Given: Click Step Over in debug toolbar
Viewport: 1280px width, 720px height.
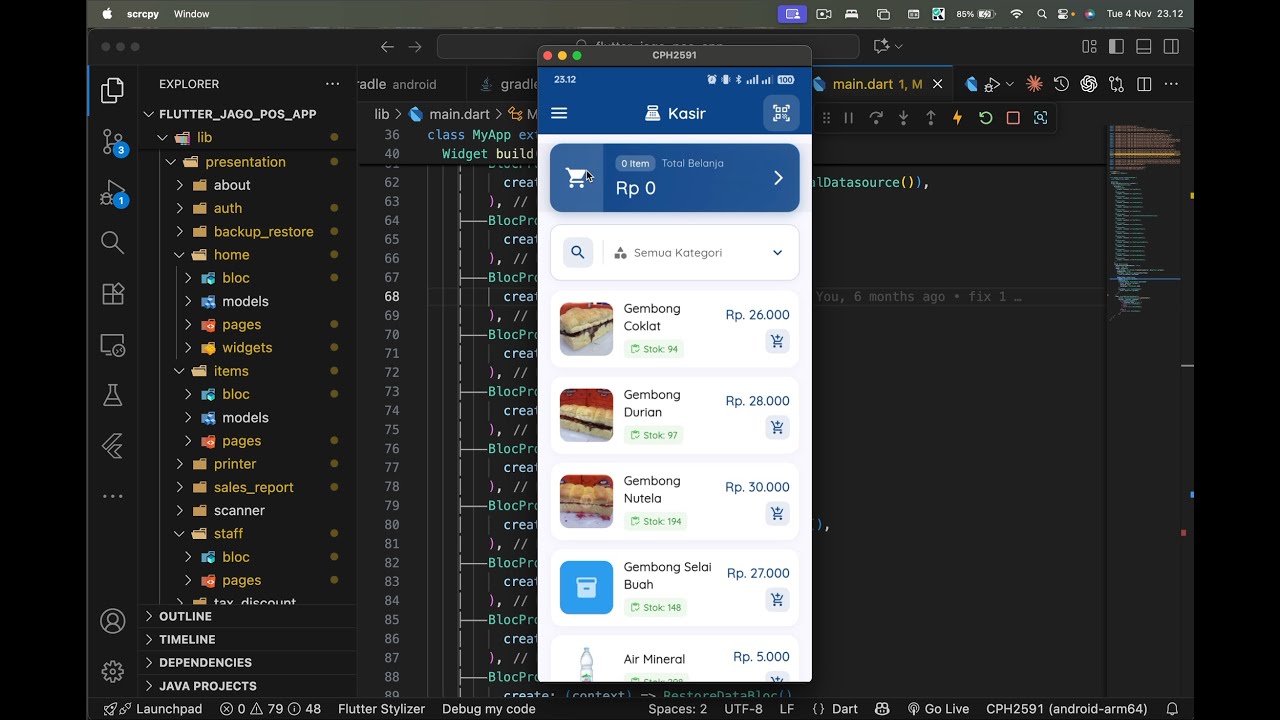Looking at the screenshot, I should click(x=876, y=118).
